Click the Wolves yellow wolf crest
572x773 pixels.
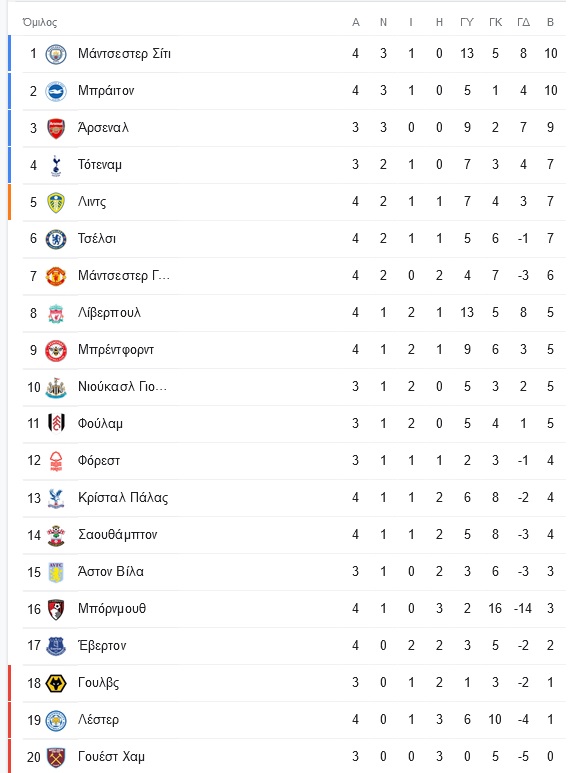56,683
